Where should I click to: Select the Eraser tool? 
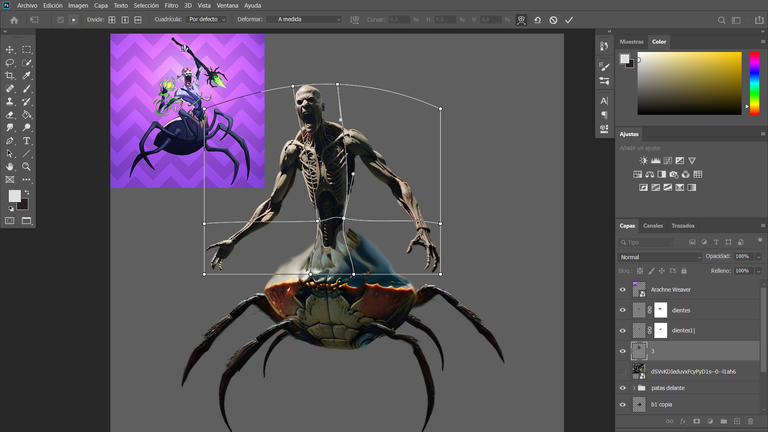click(9, 115)
